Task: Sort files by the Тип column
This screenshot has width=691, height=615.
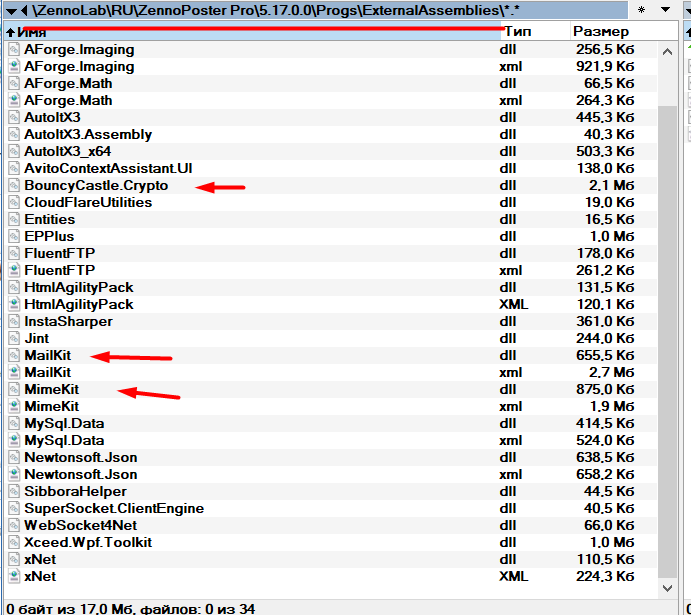Action: pos(536,32)
